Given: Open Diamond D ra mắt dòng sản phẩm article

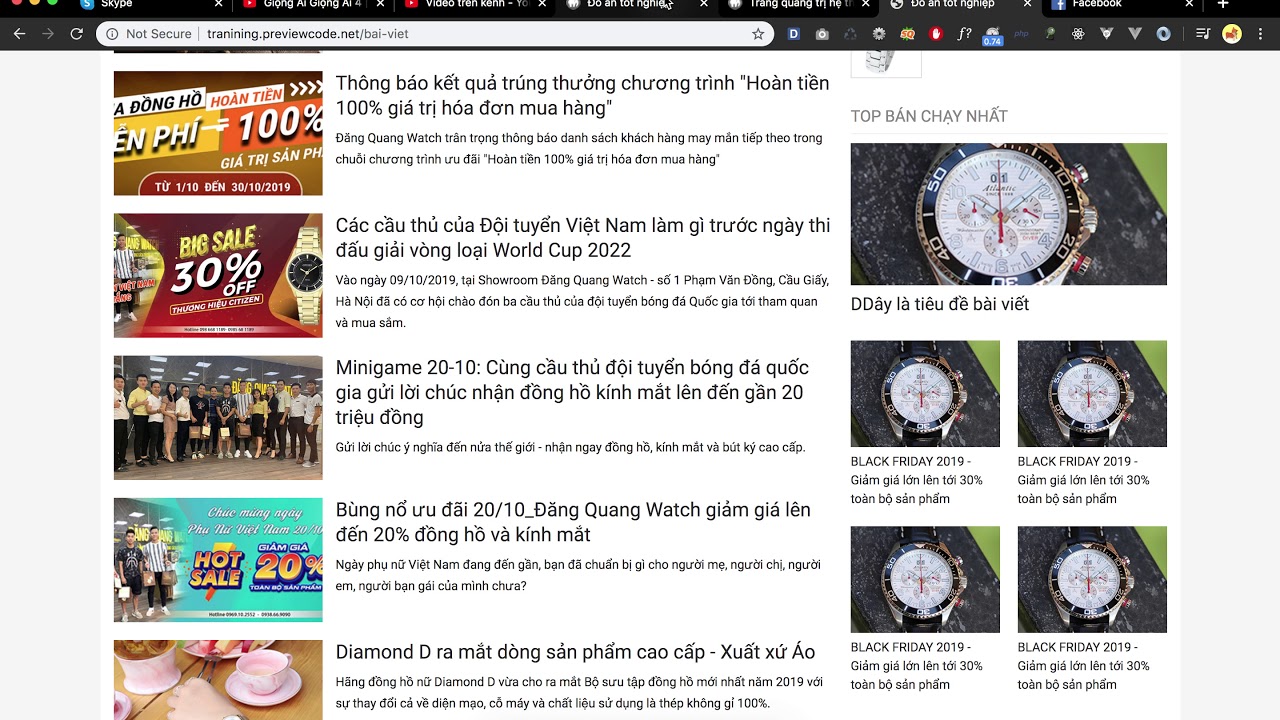Looking at the screenshot, I should (575, 652).
